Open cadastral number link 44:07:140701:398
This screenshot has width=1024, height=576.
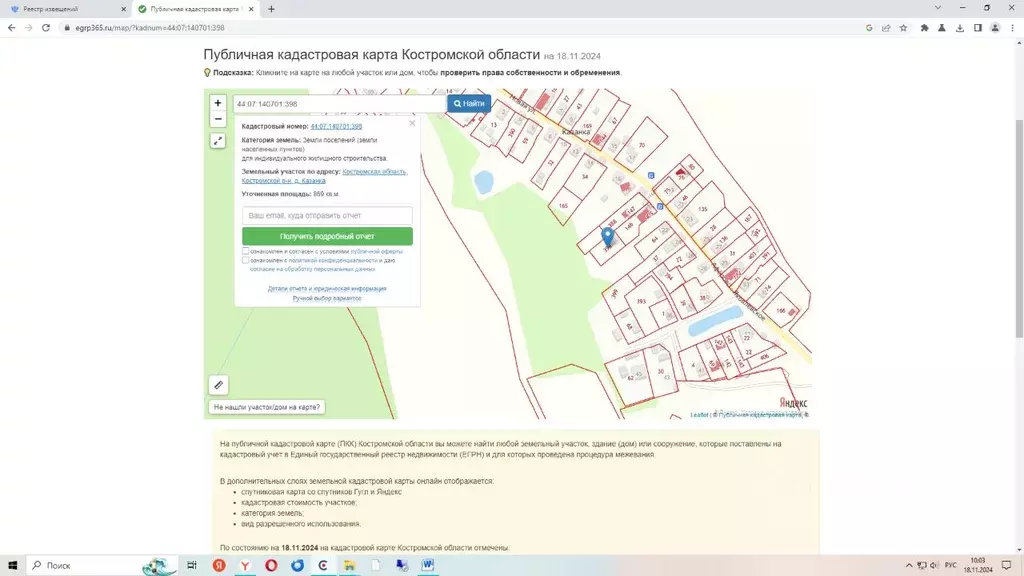point(336,126)
